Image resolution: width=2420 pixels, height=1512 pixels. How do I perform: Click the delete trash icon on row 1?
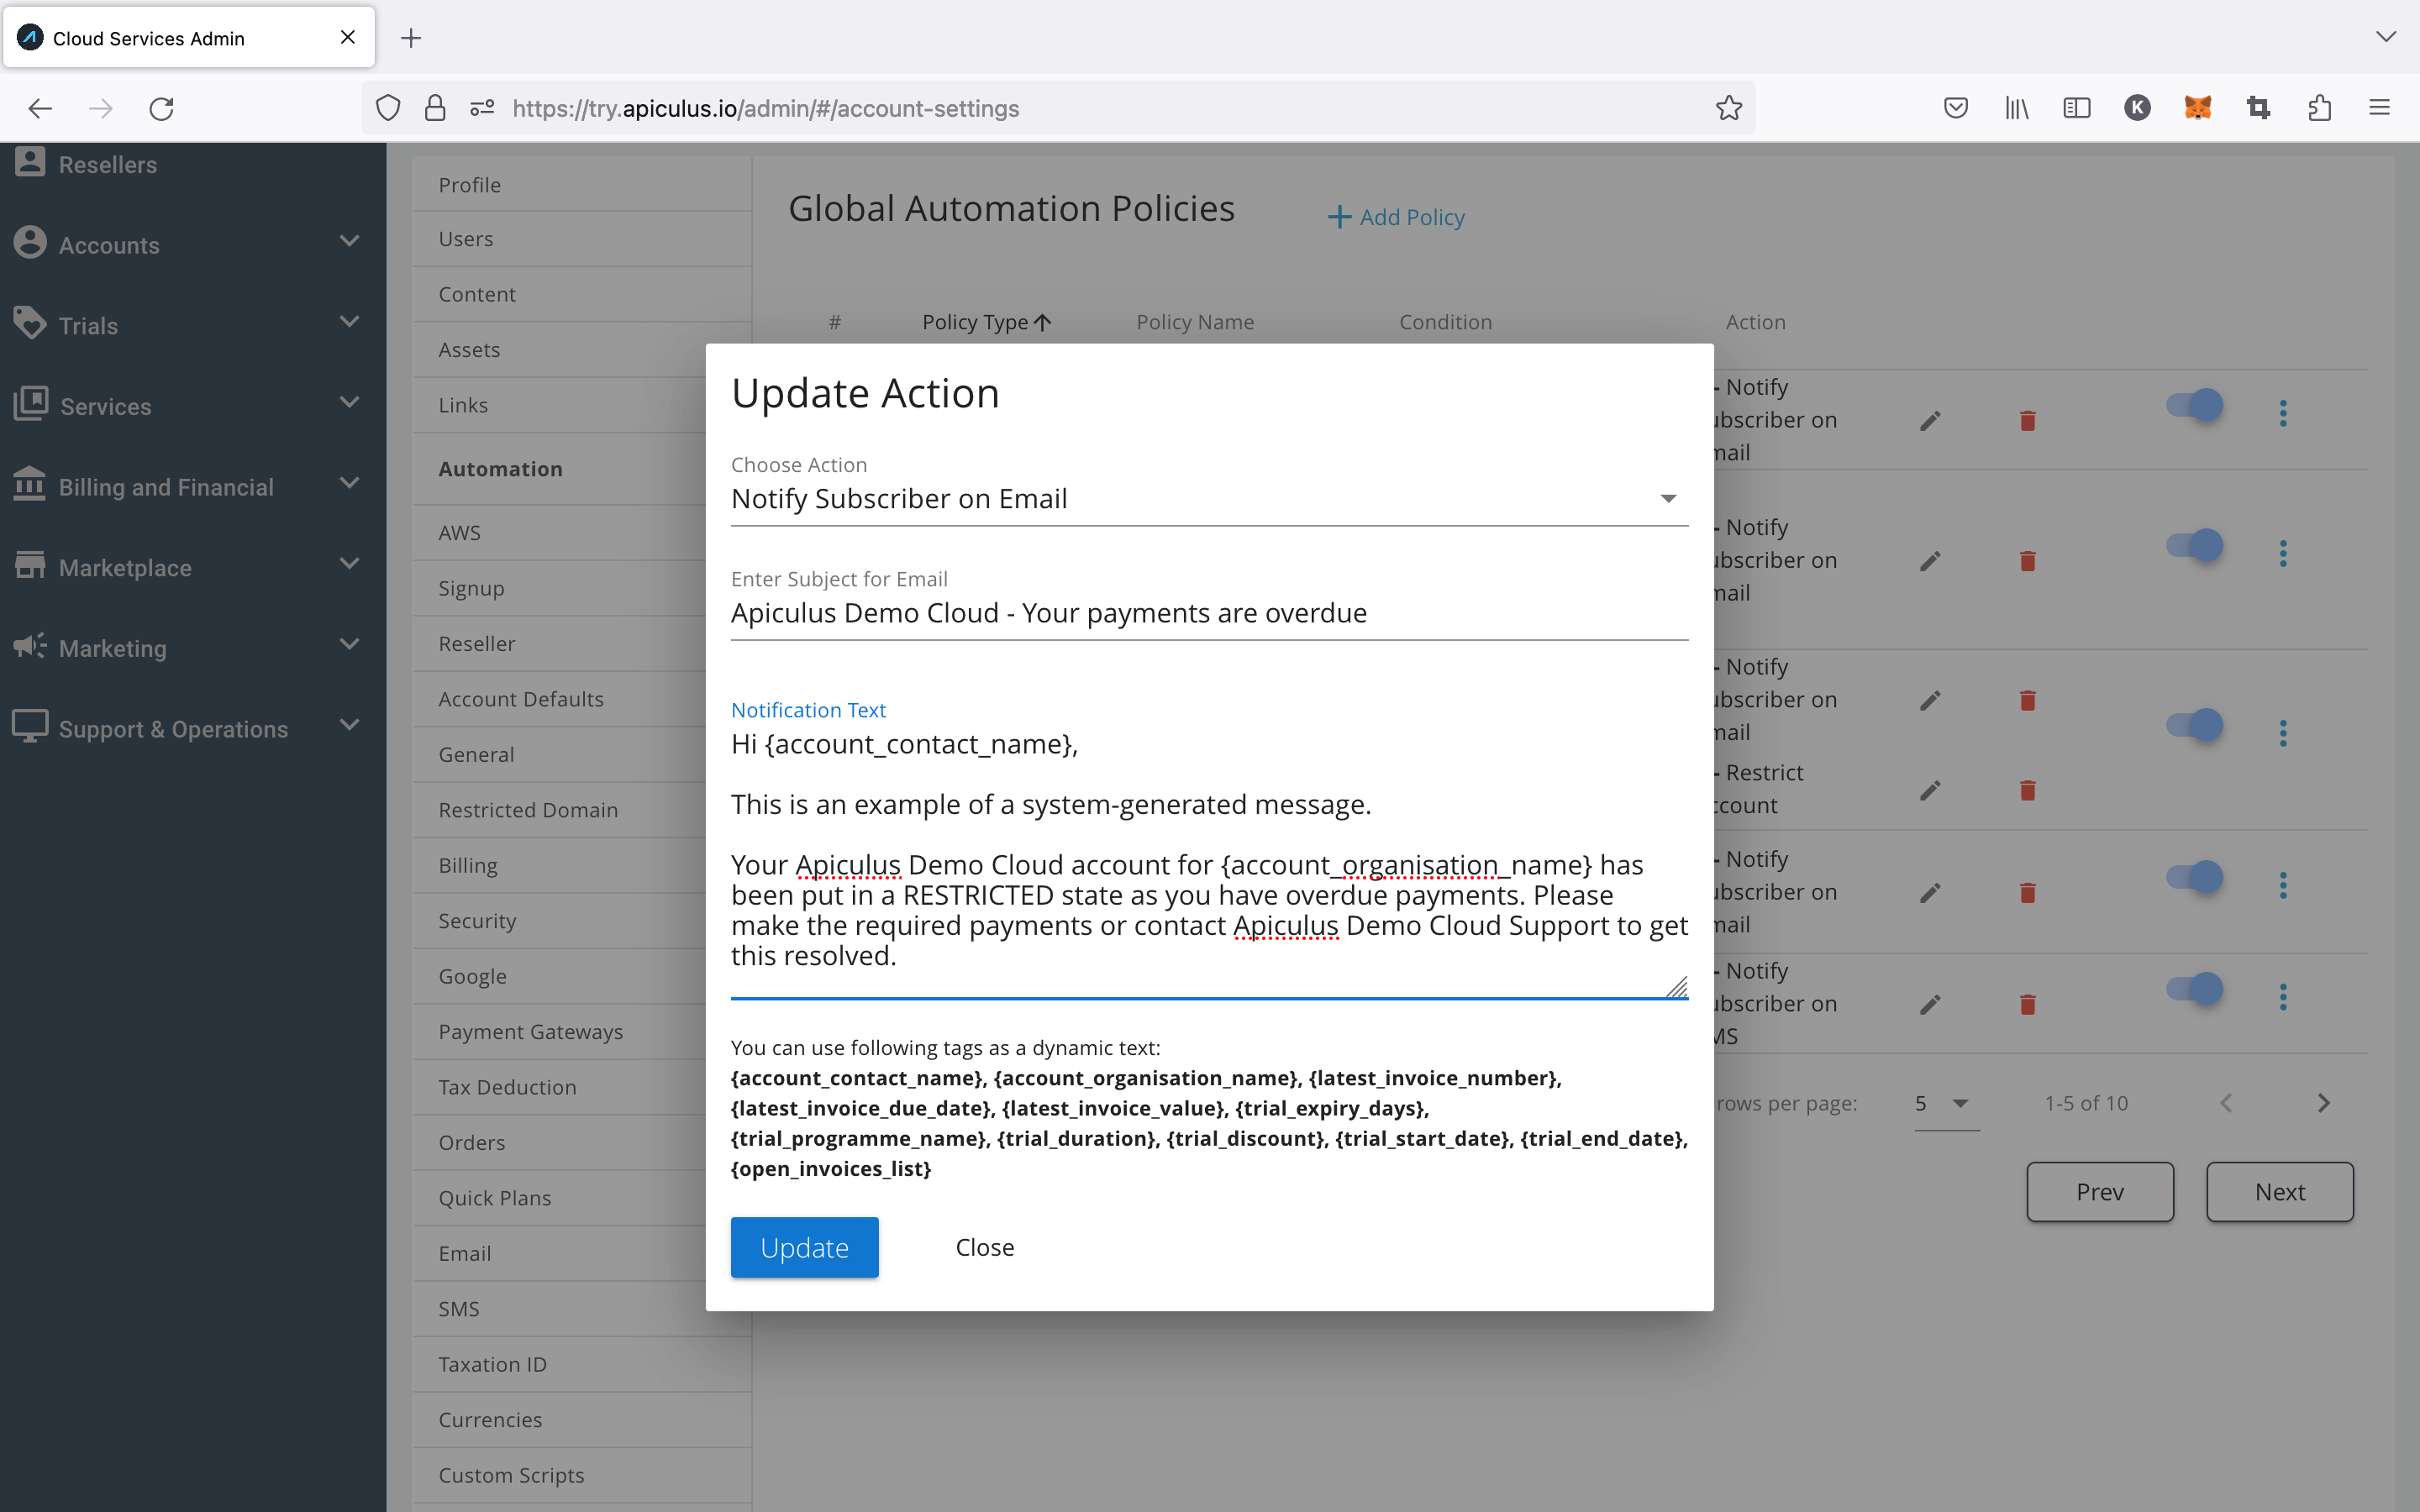click(2028, 420)
